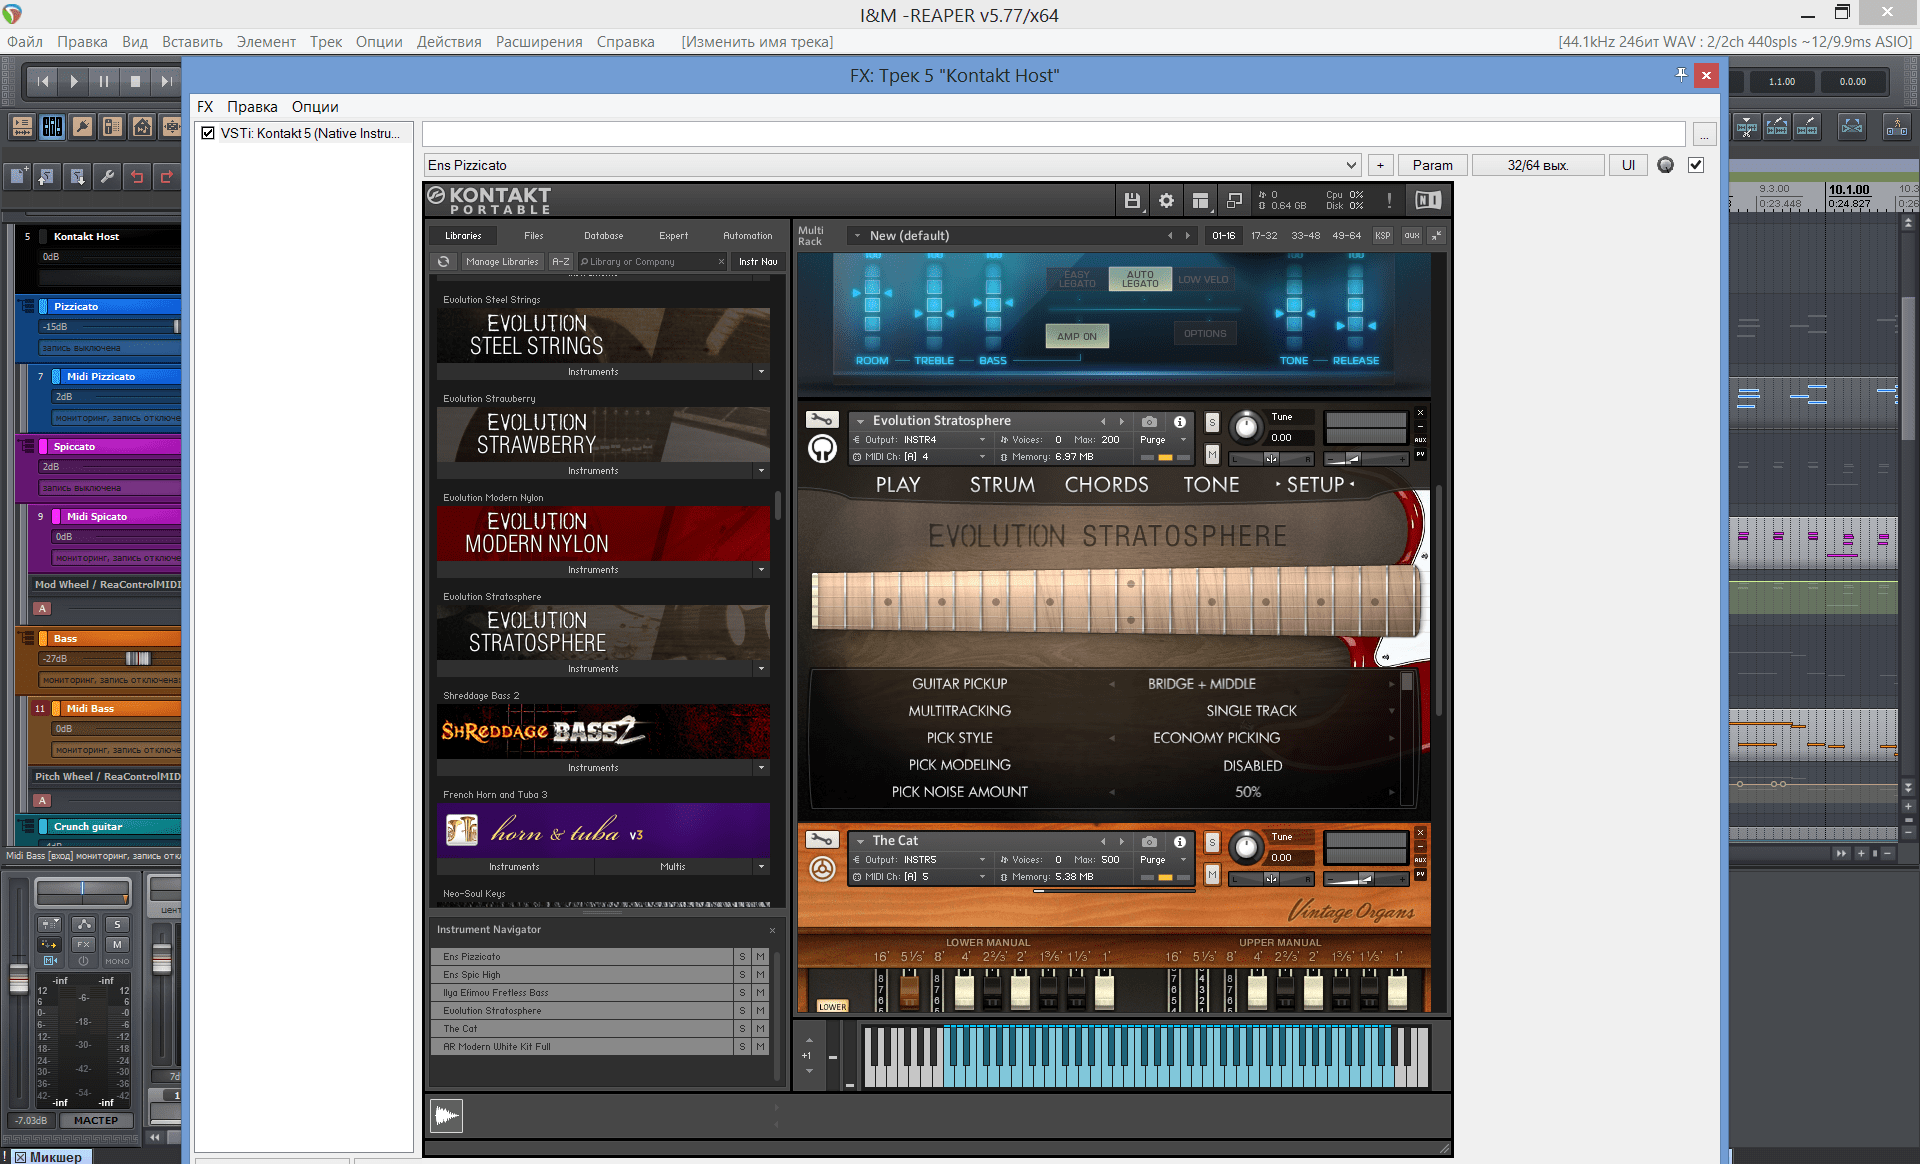The height and width of the screenshot is (1164, 1920).
Task: Open the Вставить menu
Action: point(192,41)
